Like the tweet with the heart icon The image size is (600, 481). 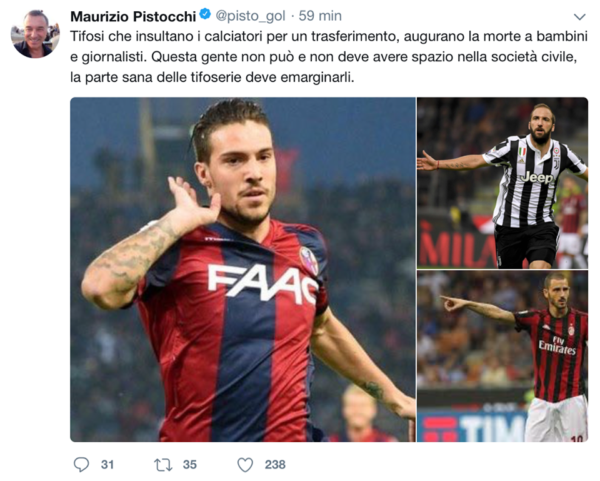[x=245, y=465]
